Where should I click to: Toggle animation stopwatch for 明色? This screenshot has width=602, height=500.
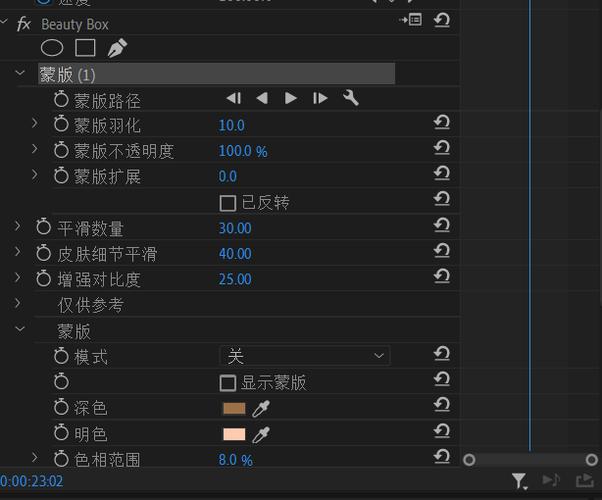point(61,433)
